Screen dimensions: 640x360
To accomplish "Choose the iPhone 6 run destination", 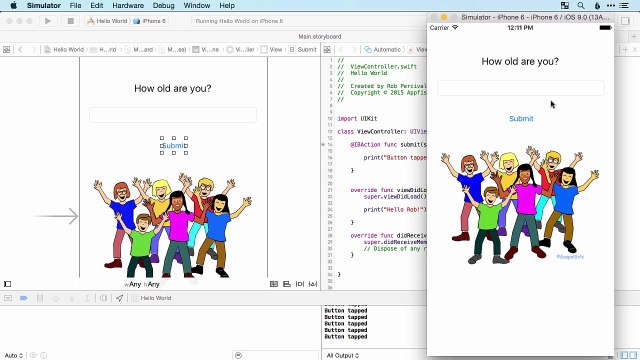I will pos(150,21).
